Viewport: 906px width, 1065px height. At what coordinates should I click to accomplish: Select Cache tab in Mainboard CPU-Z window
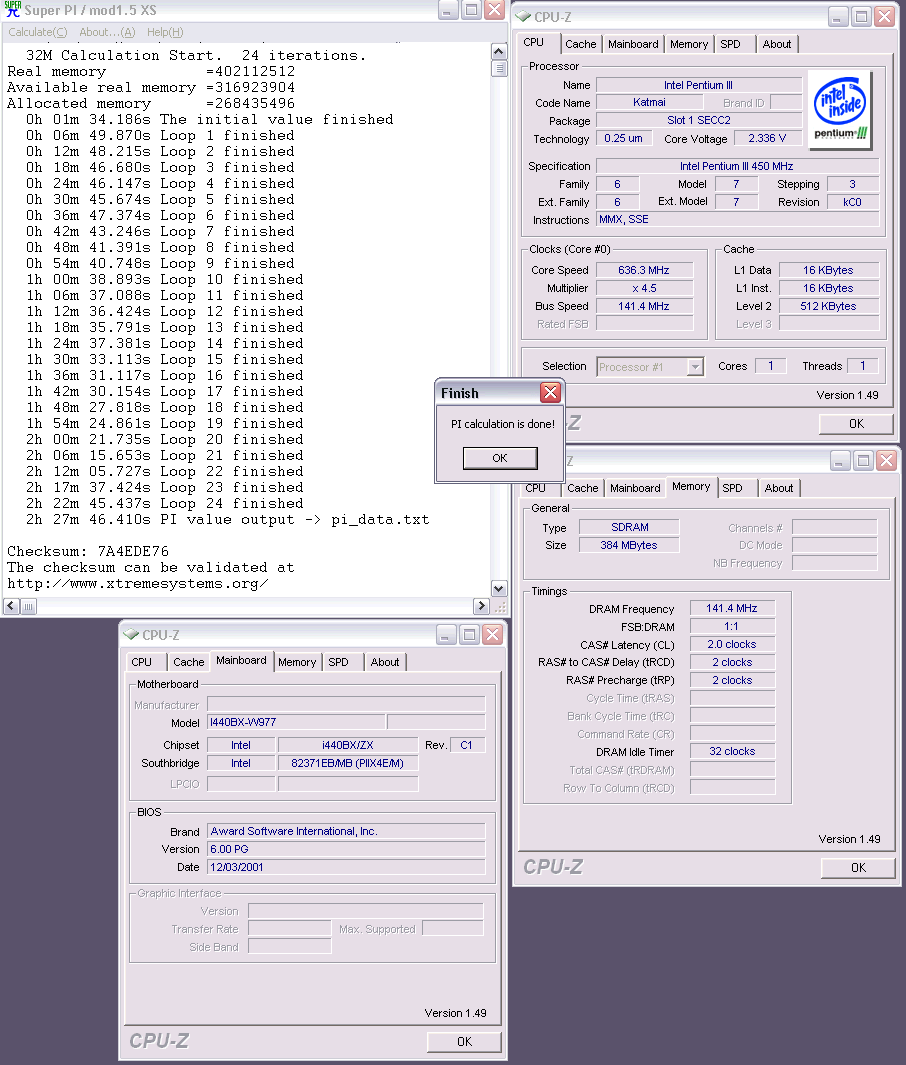189,662
